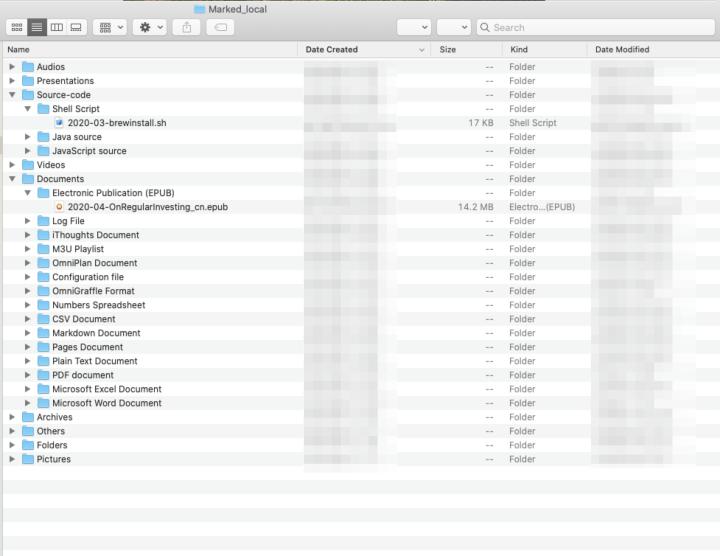The image size is (720, 556).
Task: Open the gear action menu
Action: (150, 28)
